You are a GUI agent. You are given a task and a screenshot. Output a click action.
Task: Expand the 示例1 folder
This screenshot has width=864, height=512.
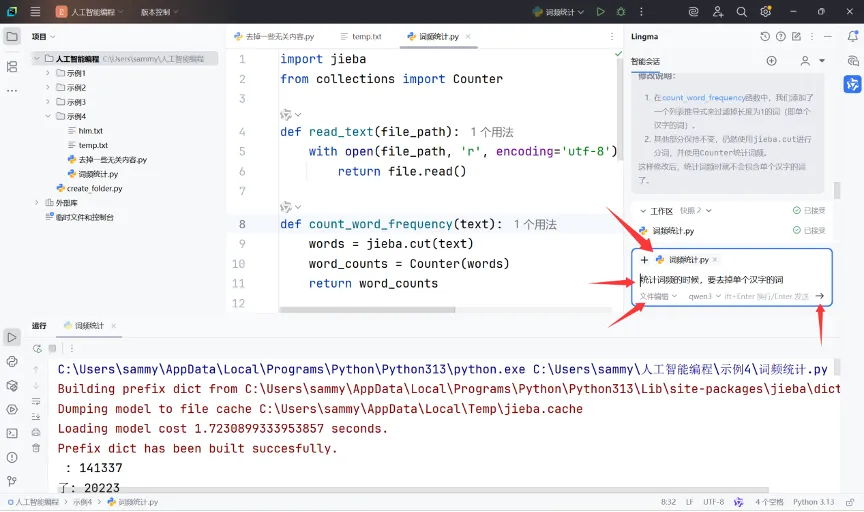[x=47, y=73]
